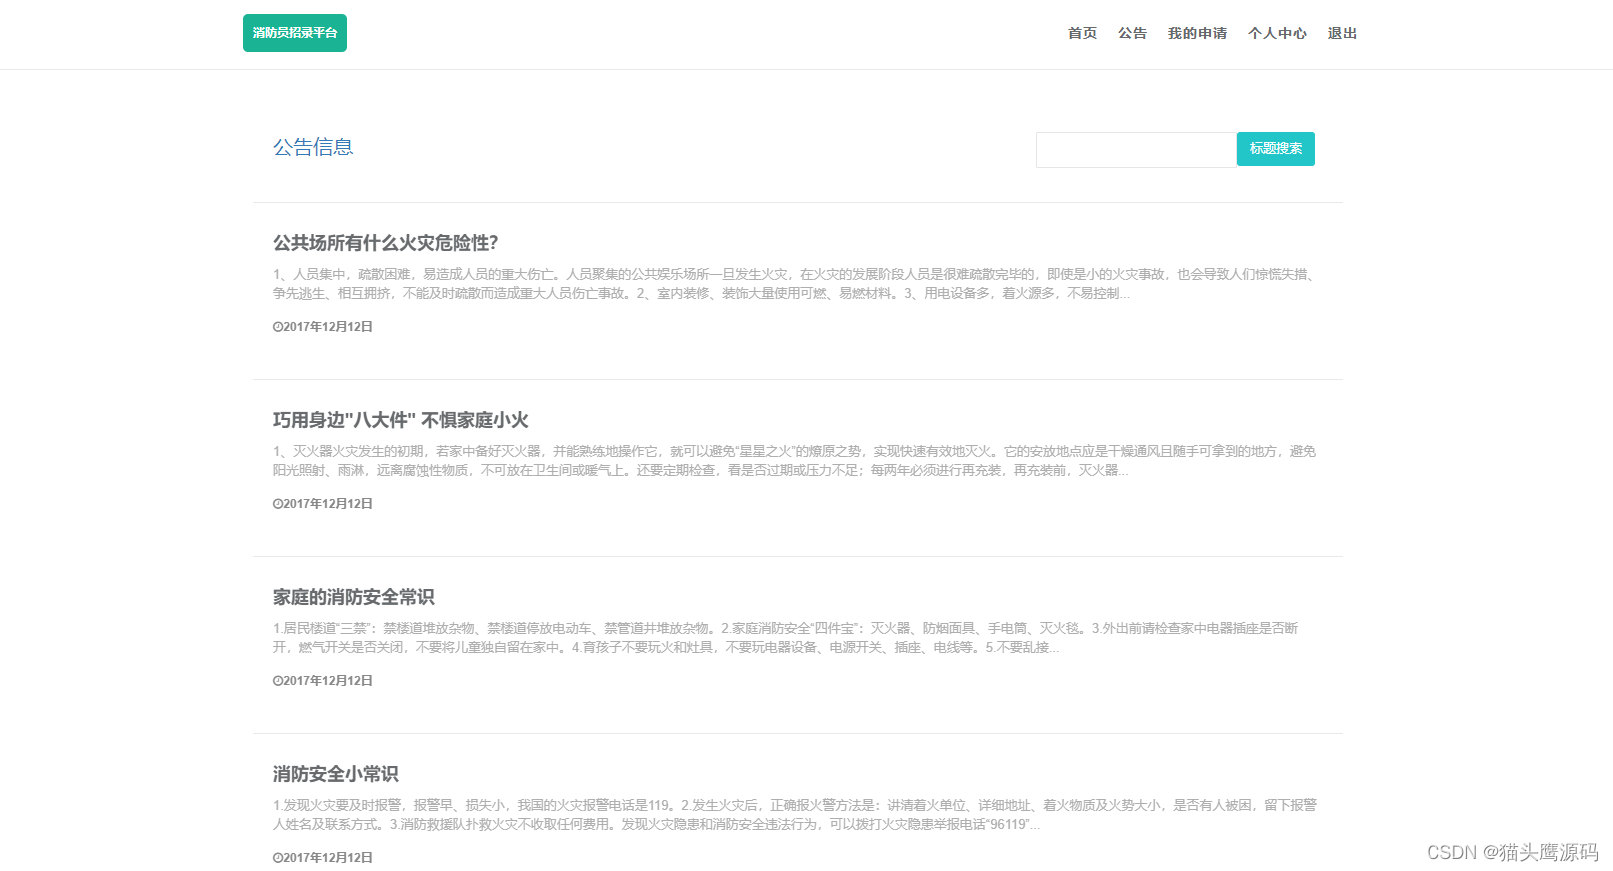The width and height of the screenshot is (1613, 871).
Task: Focus the title search input field
Action: [x=1136, y=150]
